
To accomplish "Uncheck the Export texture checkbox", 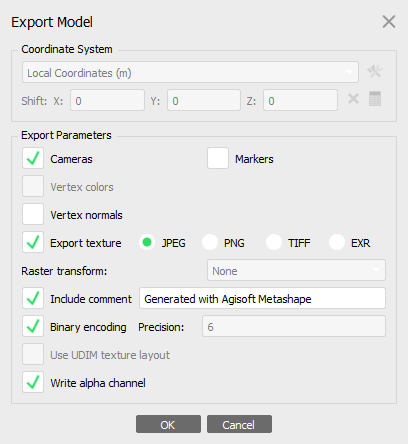I will [33, 242].
